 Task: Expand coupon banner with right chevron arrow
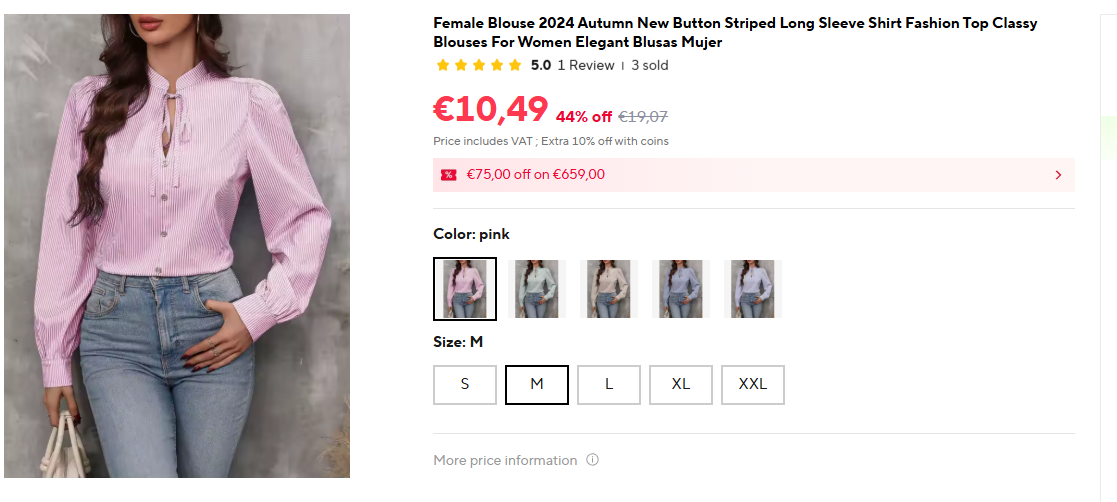point(1058,175)
